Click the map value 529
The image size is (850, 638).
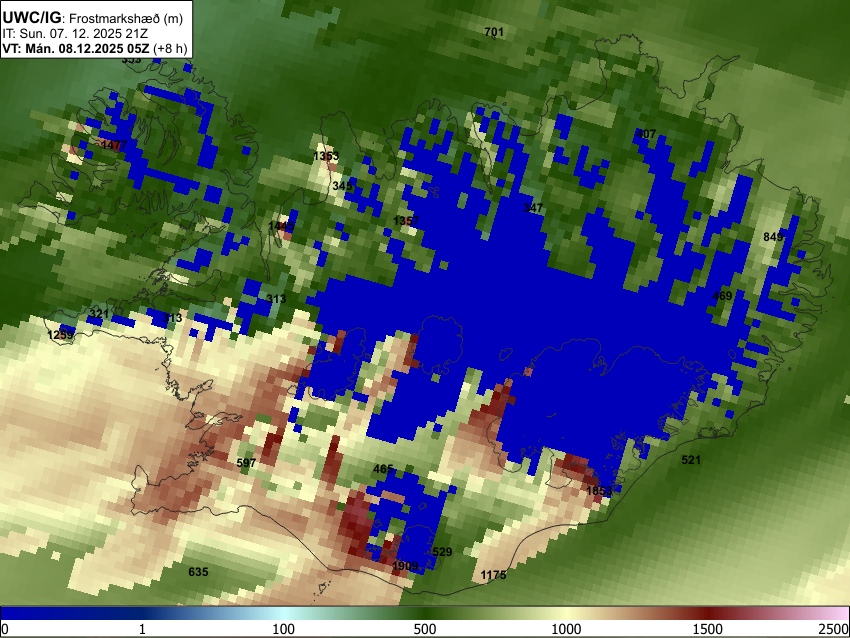click(x=442, y=552)
